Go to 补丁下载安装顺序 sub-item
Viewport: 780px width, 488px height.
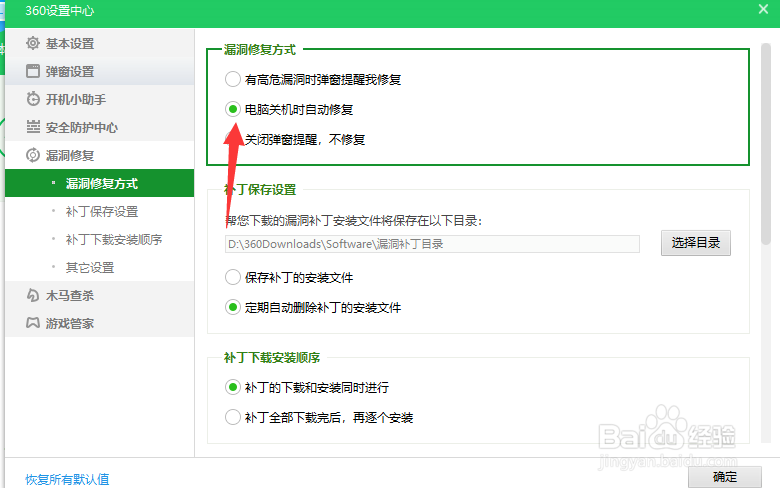(x=114, y=240)
